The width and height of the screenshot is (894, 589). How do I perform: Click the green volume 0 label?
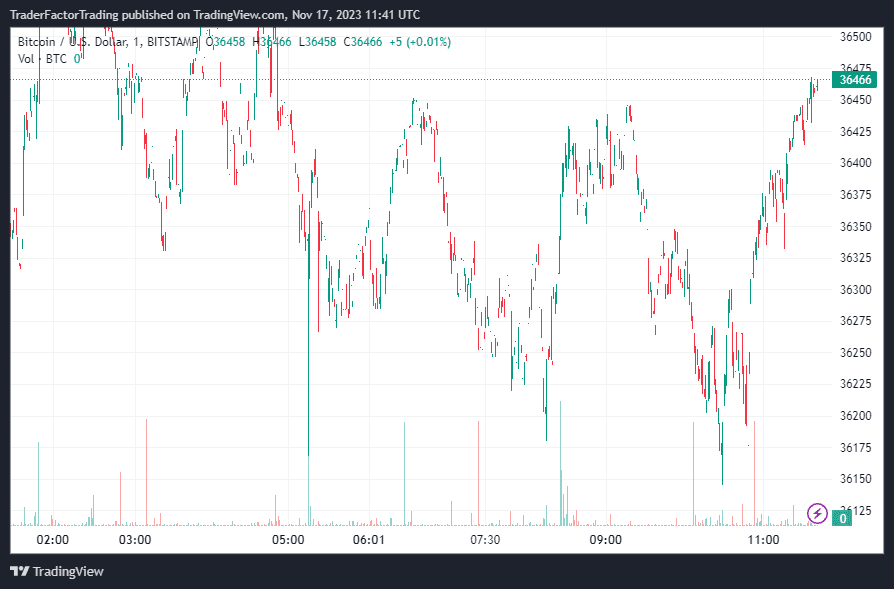(843, 518)
